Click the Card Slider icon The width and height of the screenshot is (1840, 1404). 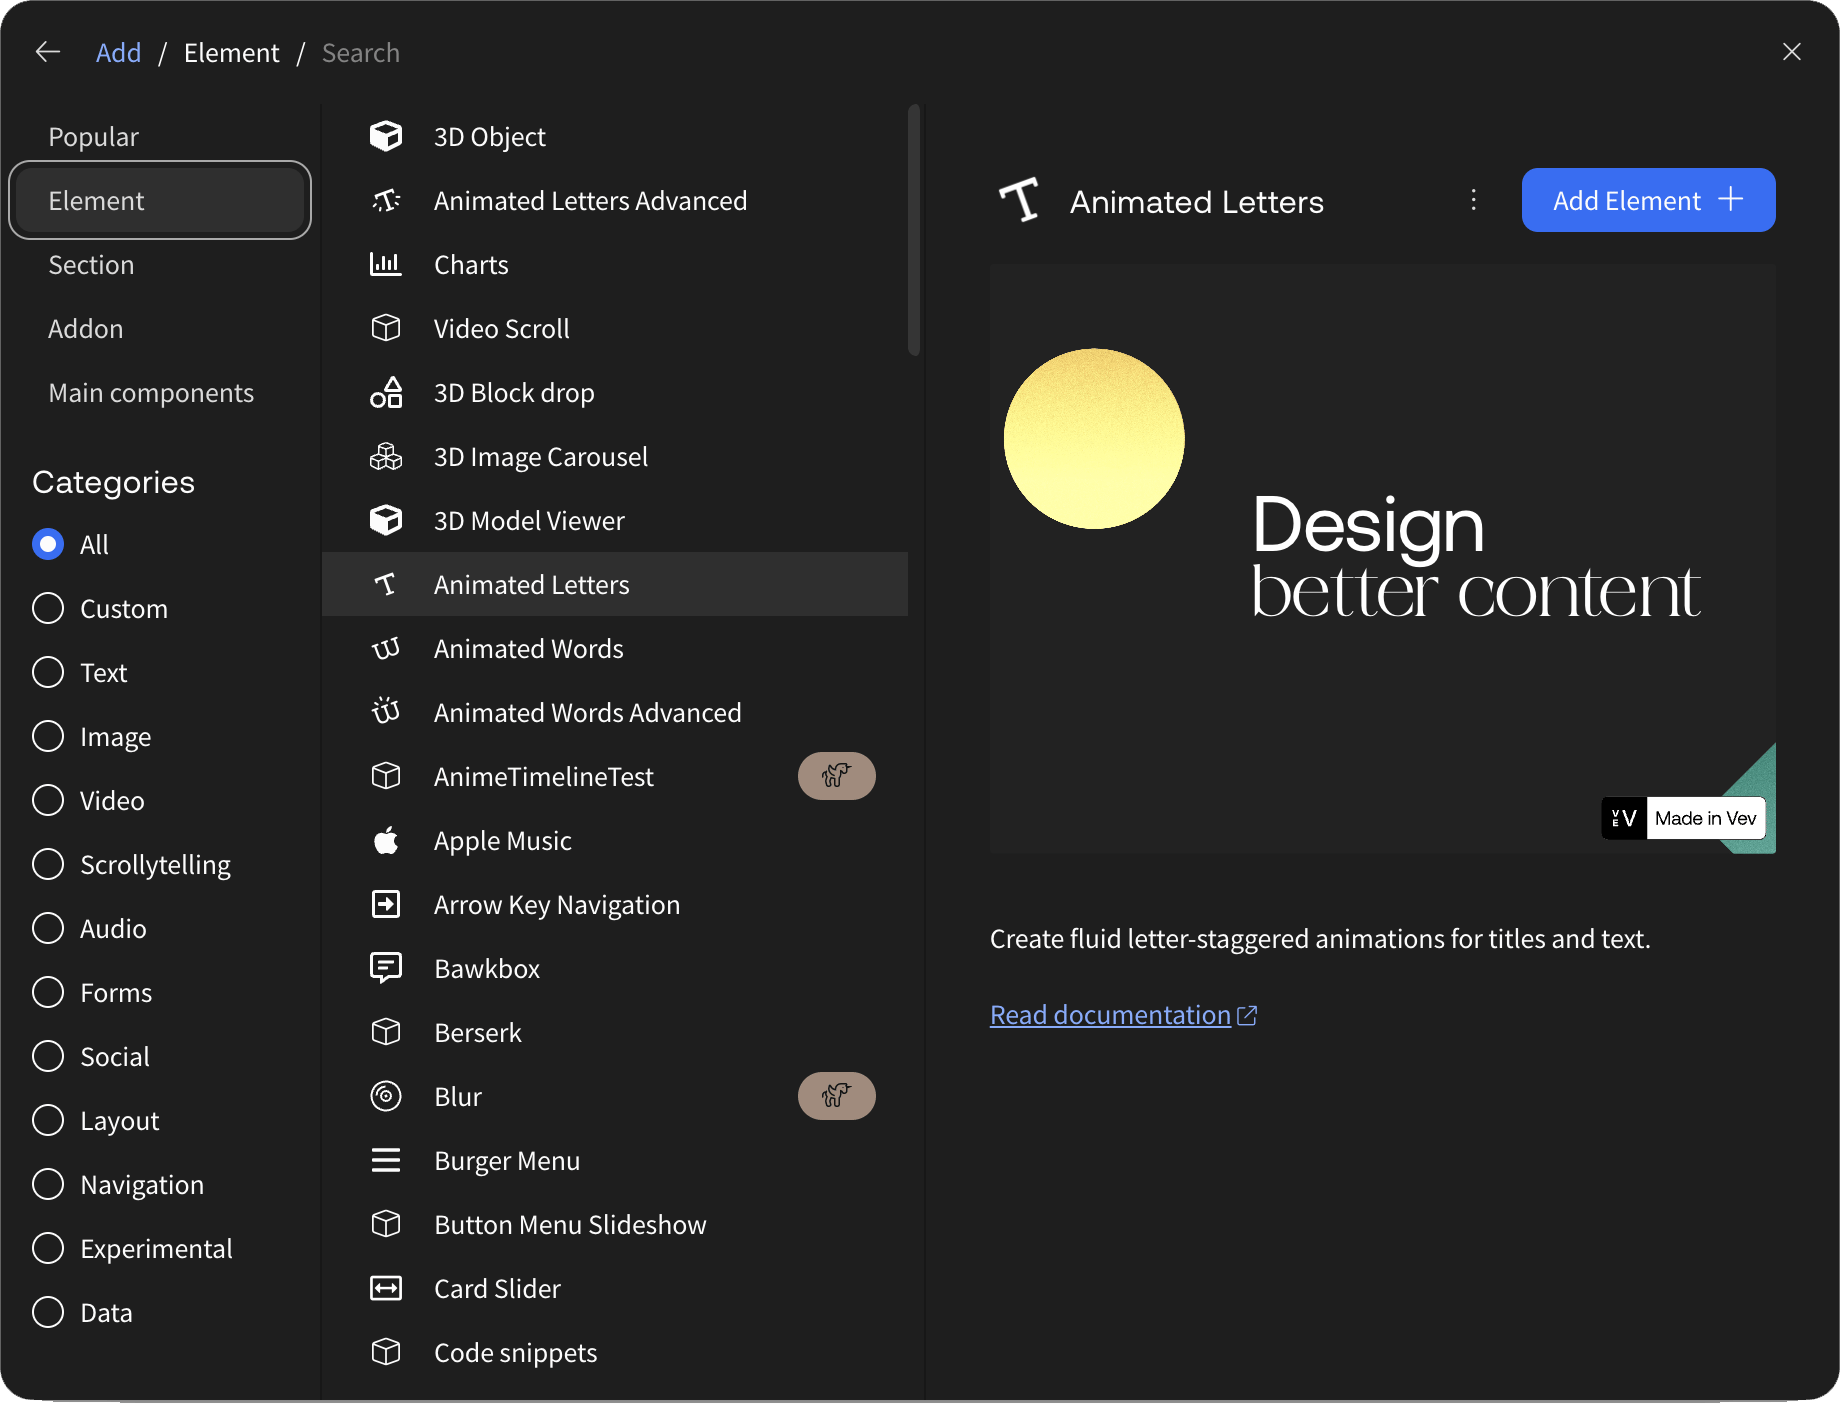[x=385, y=1288]
